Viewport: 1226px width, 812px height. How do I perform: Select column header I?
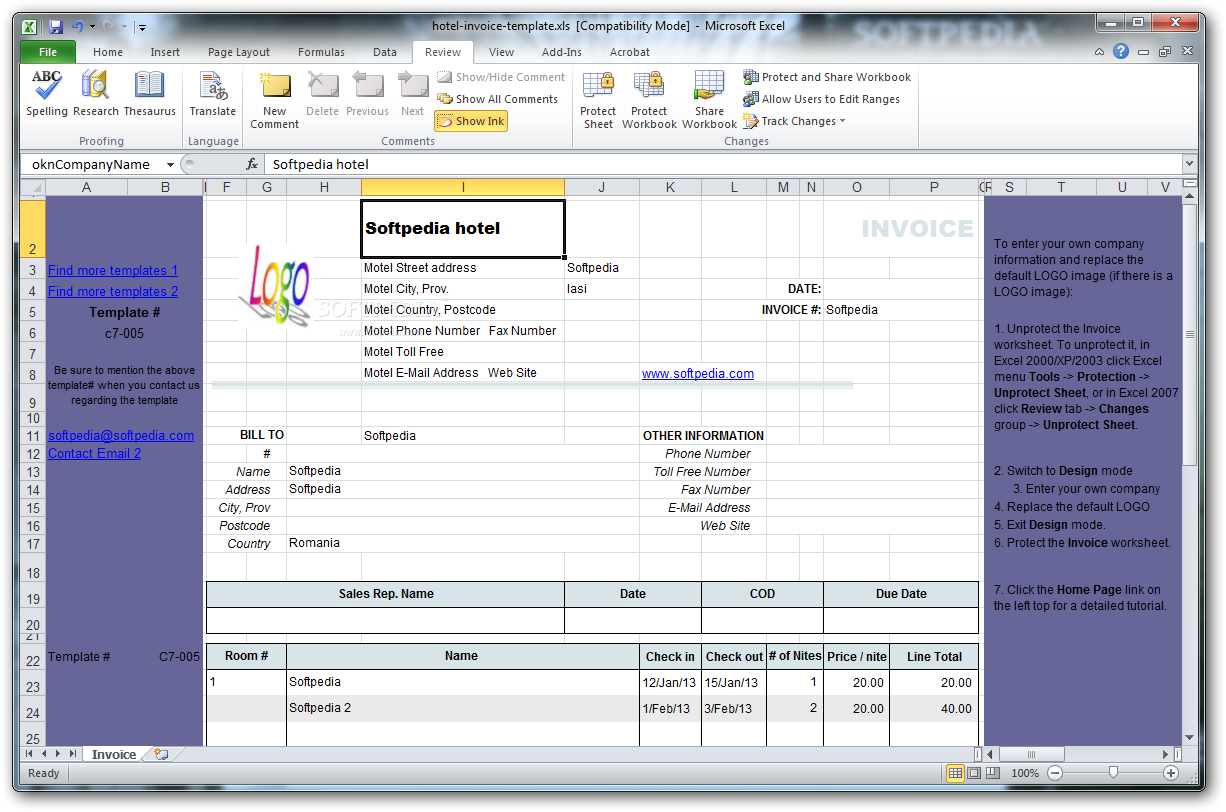[463, 187]
